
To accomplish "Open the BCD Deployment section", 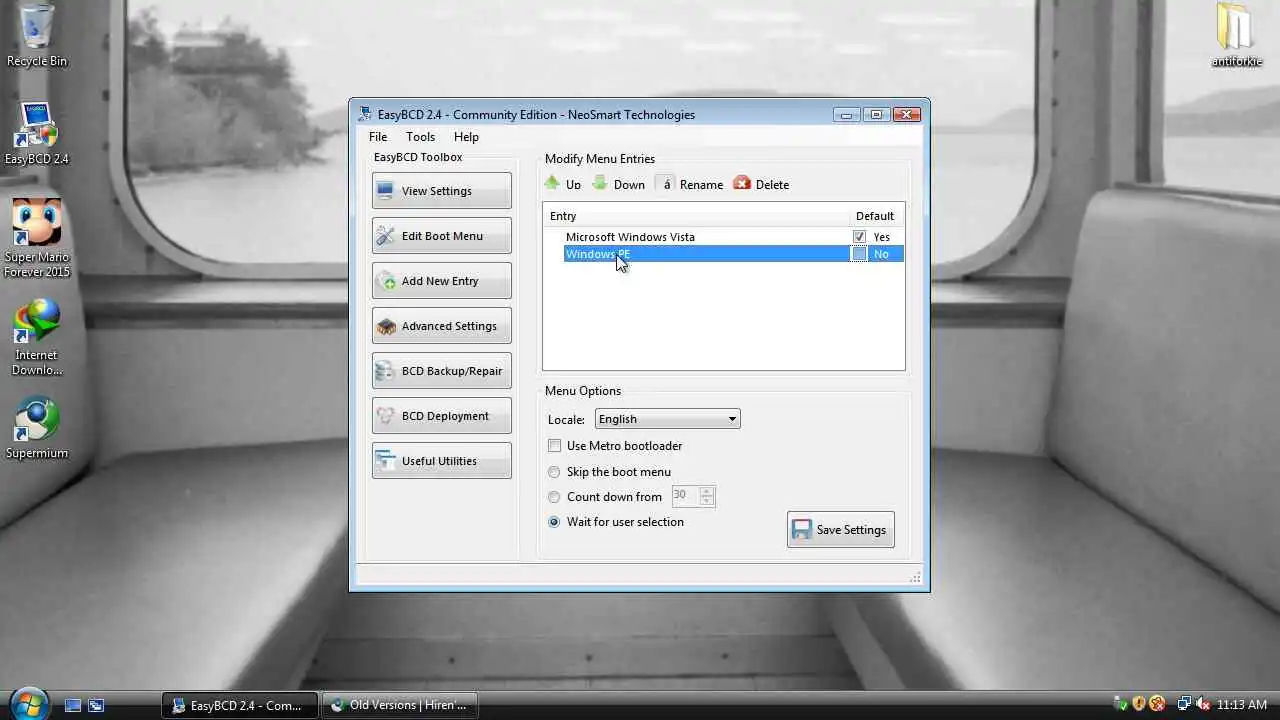I will [441, 416].
